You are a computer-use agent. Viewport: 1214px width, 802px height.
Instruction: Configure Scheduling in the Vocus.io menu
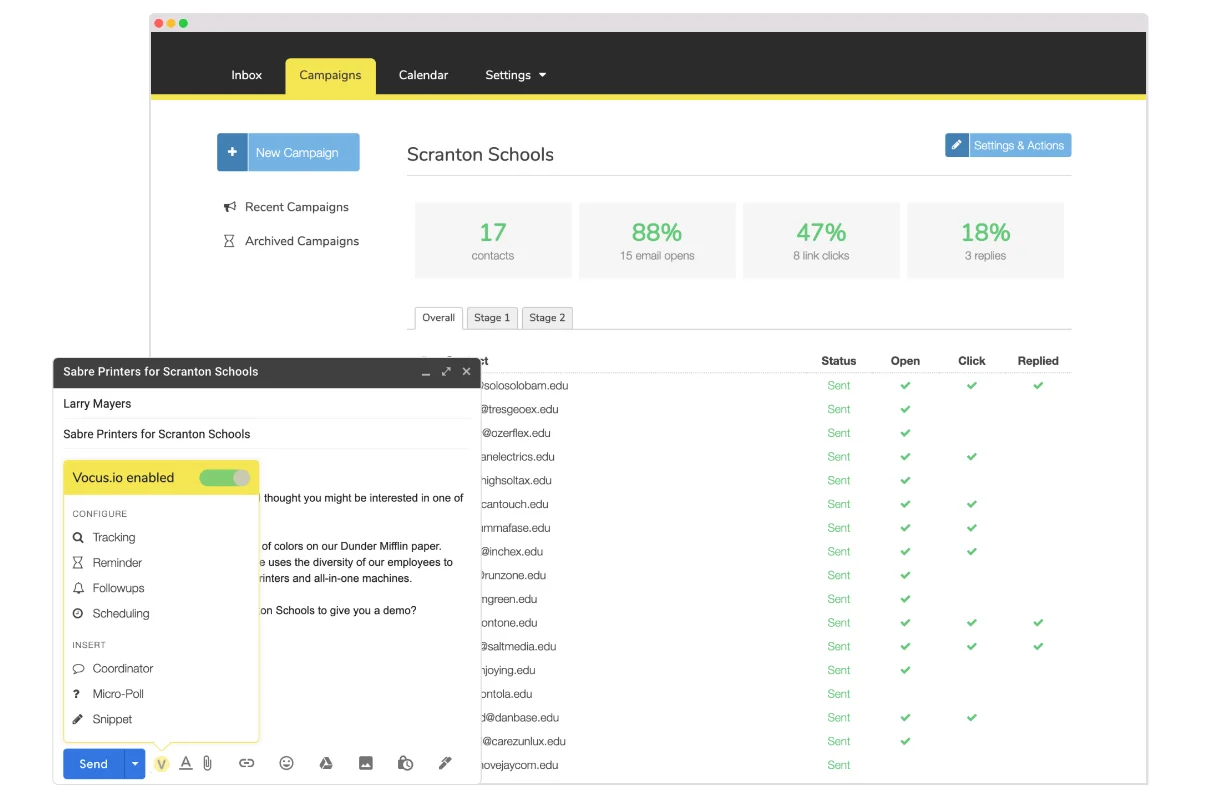click(x=121, y=613)
